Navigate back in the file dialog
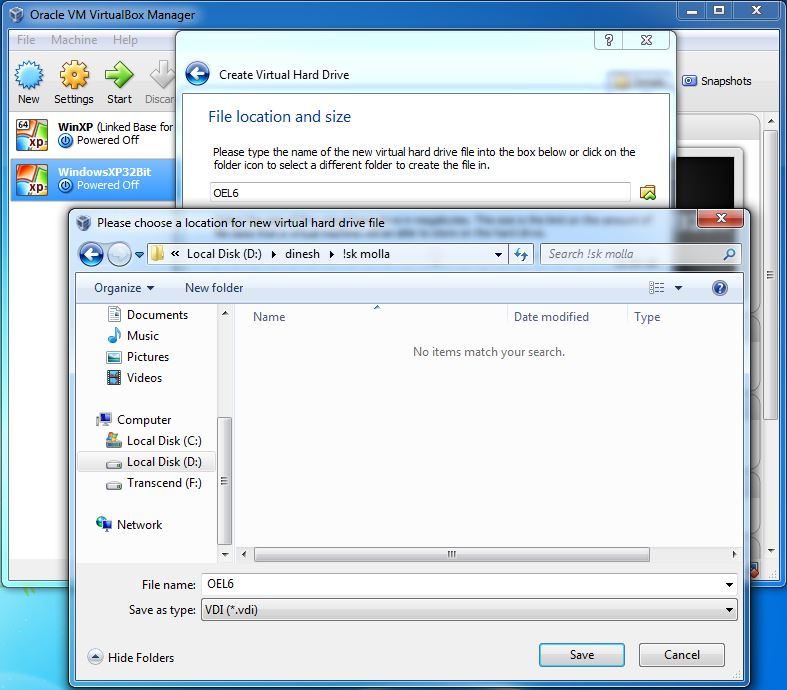This screenshot has width=787, height=690. tap(91, 254)
